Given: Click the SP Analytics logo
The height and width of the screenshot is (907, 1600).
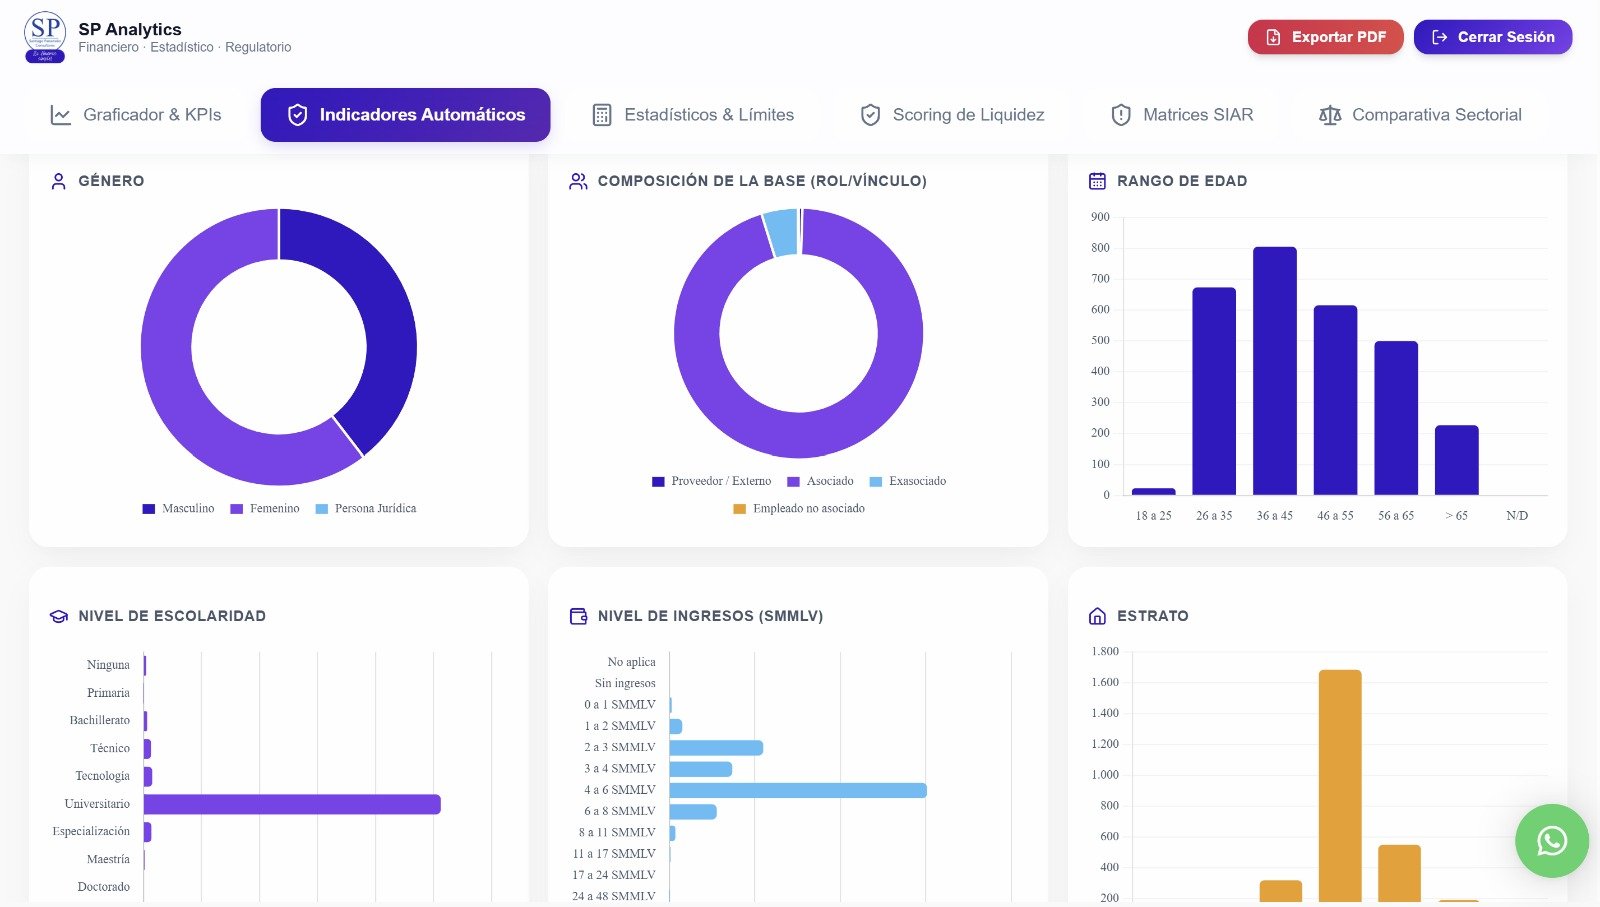Looking at the screenshot, I should click(x=45, y=37).
